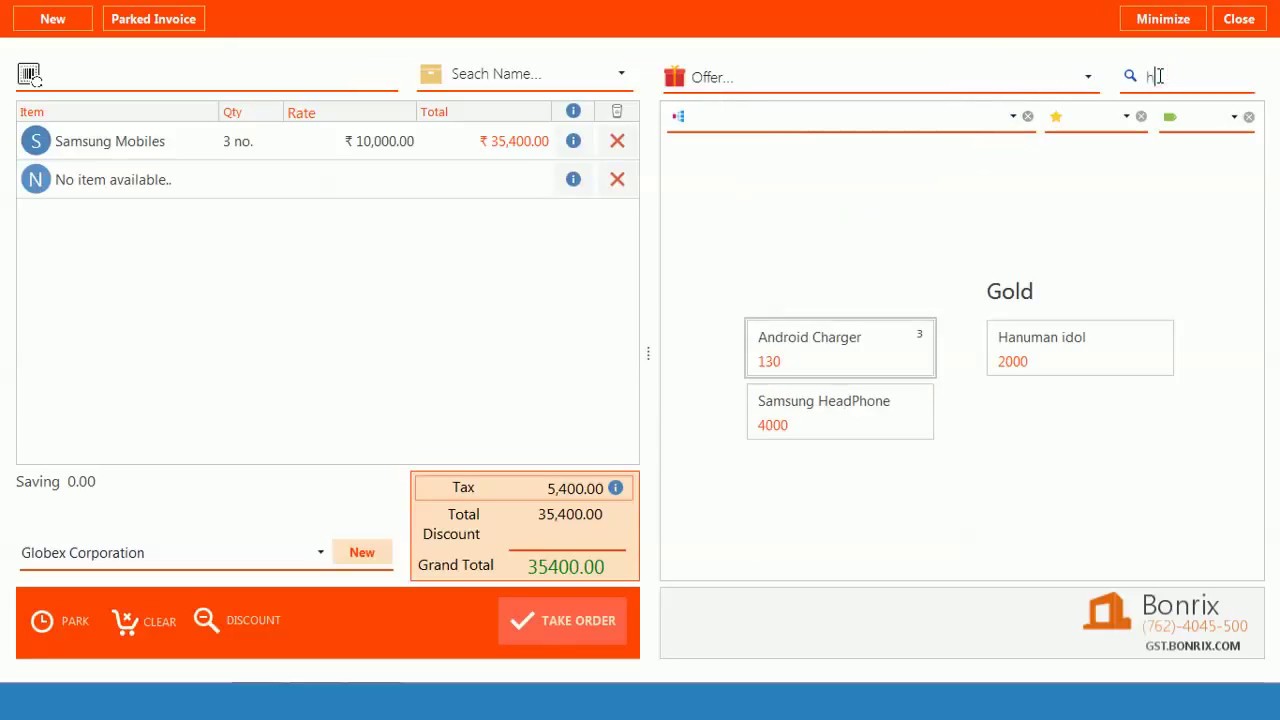Clear the tag filter
Screen dimensions: 1280x720
click(x=1249, y=117)
